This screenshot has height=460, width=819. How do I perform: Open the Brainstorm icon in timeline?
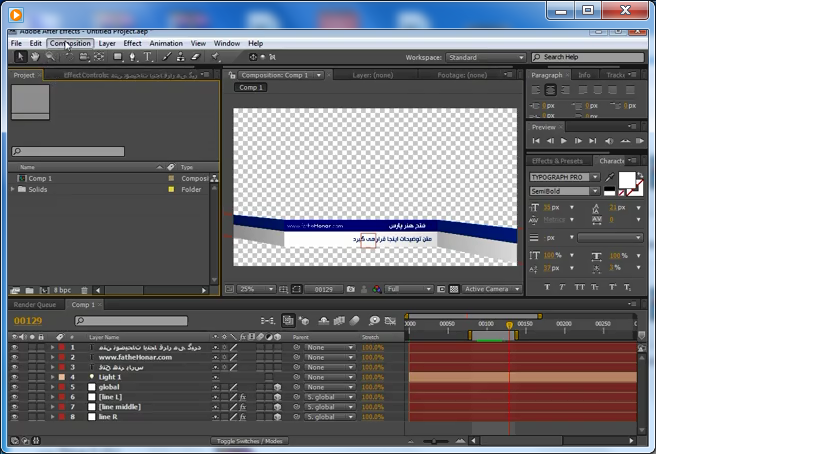click(x=374, y=321)
